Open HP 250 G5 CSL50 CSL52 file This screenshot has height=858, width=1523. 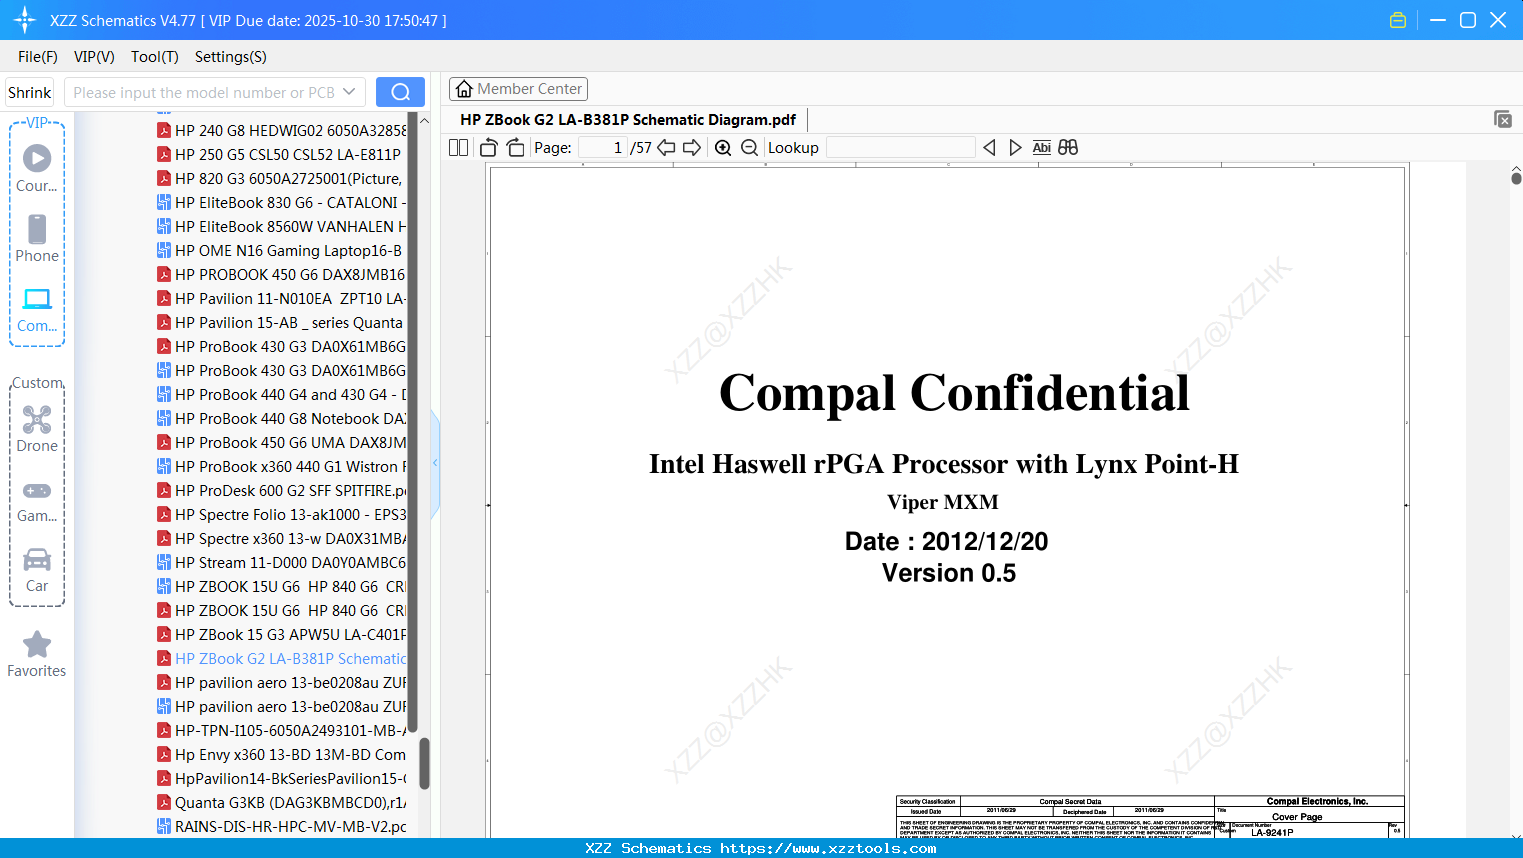click(x=282, y=154)
